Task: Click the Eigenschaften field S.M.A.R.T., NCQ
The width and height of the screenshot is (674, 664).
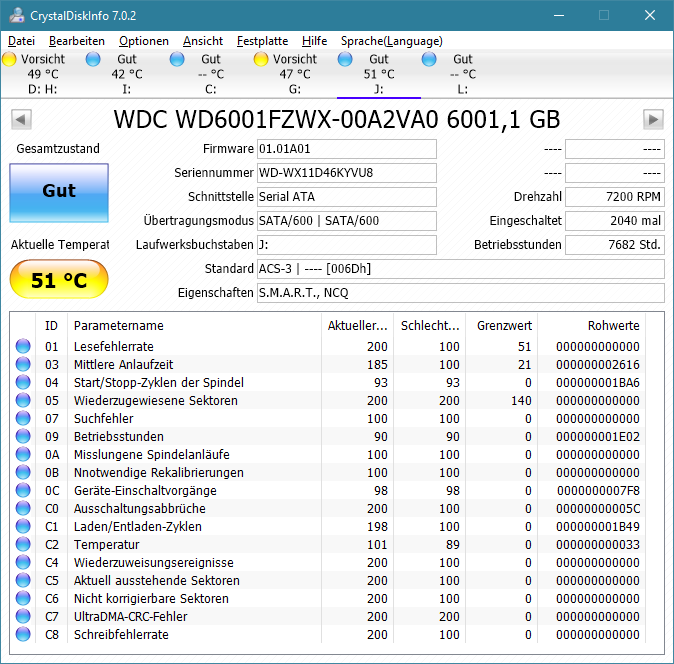Action: click(x=461, y=293)
